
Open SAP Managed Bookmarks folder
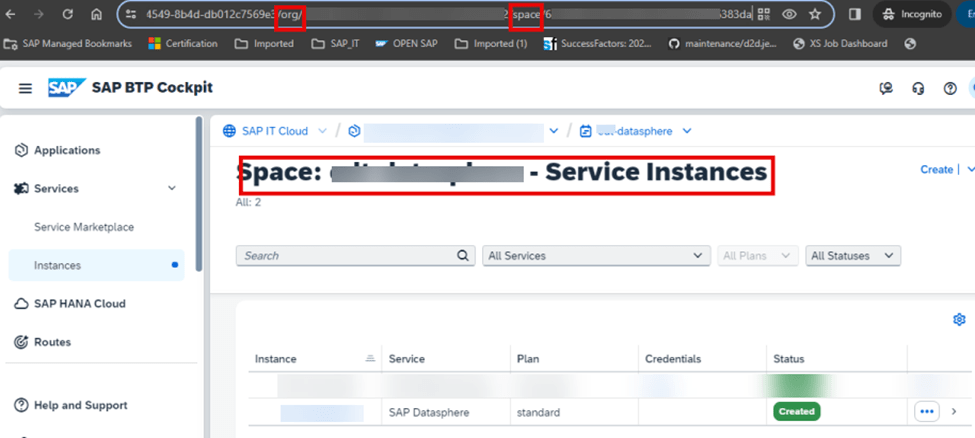click(x=68, y=44)
